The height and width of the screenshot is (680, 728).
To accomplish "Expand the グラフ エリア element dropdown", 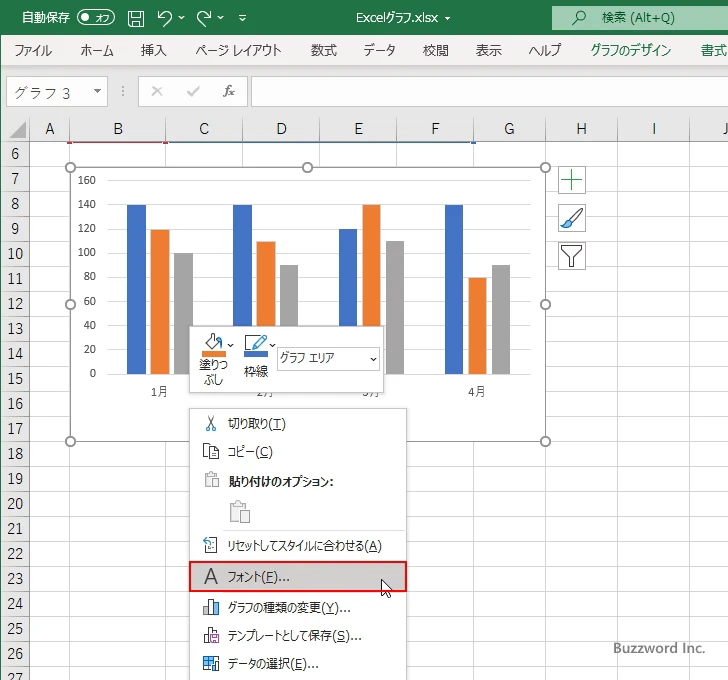I will [373, 358].
